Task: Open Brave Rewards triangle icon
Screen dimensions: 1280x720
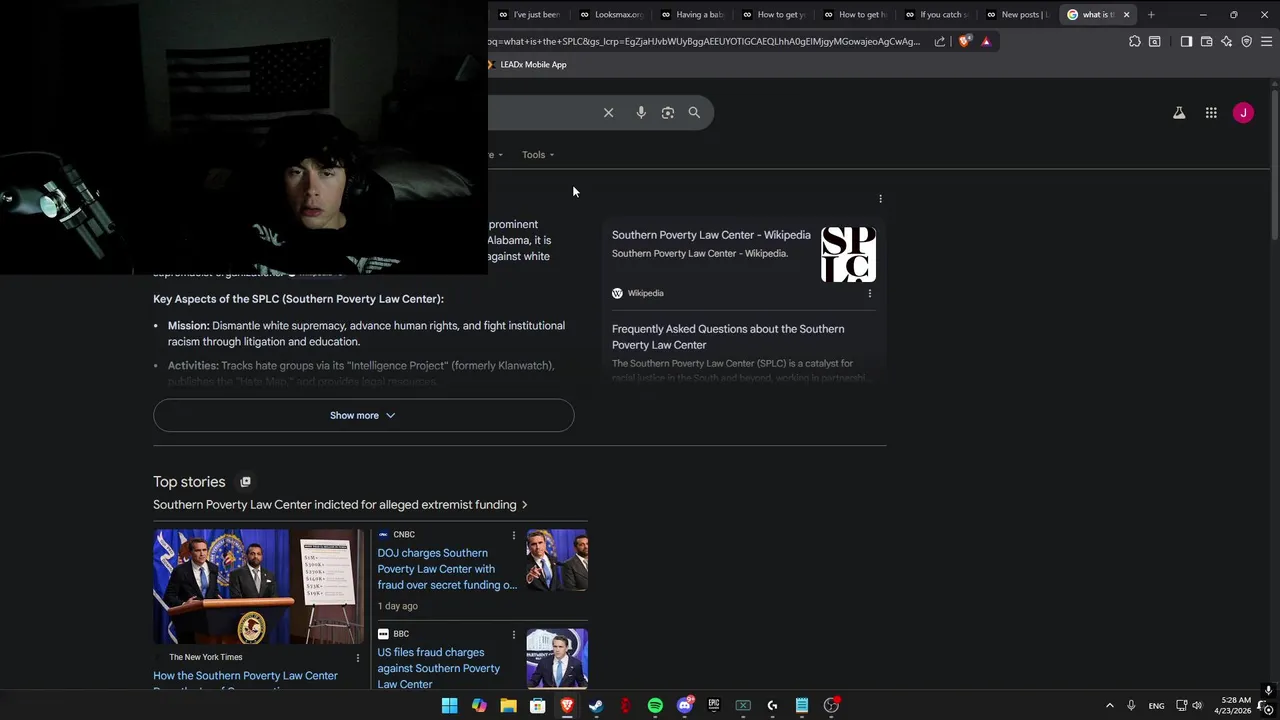Action: (986, 41)
